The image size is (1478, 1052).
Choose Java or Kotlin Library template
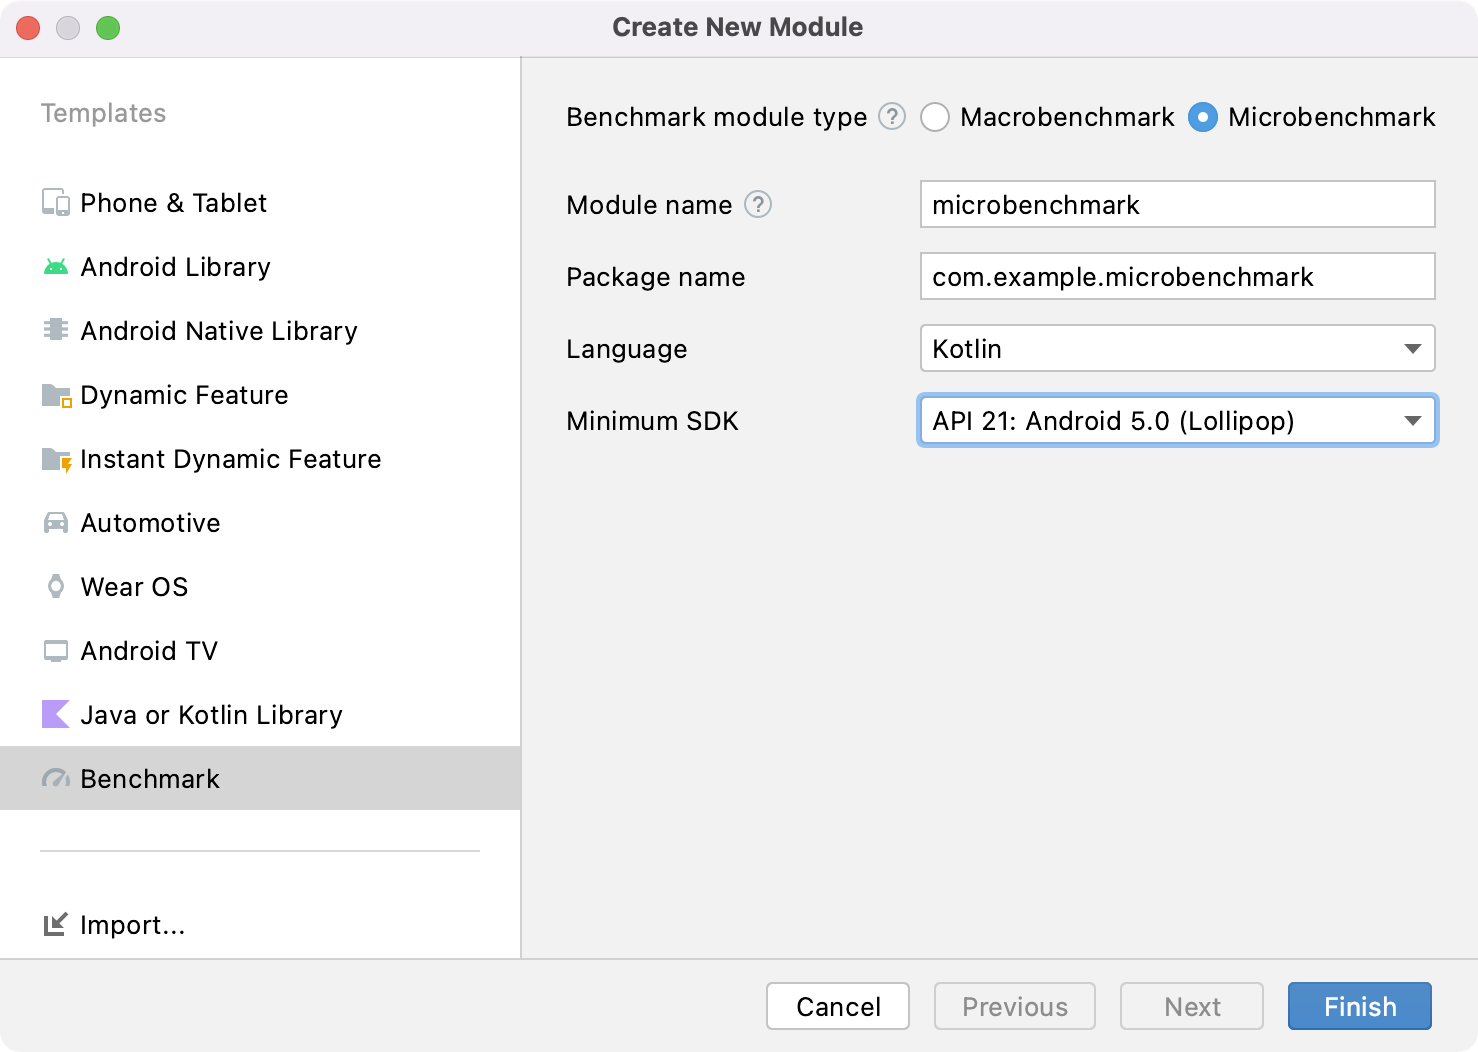[x=211, y=715]
